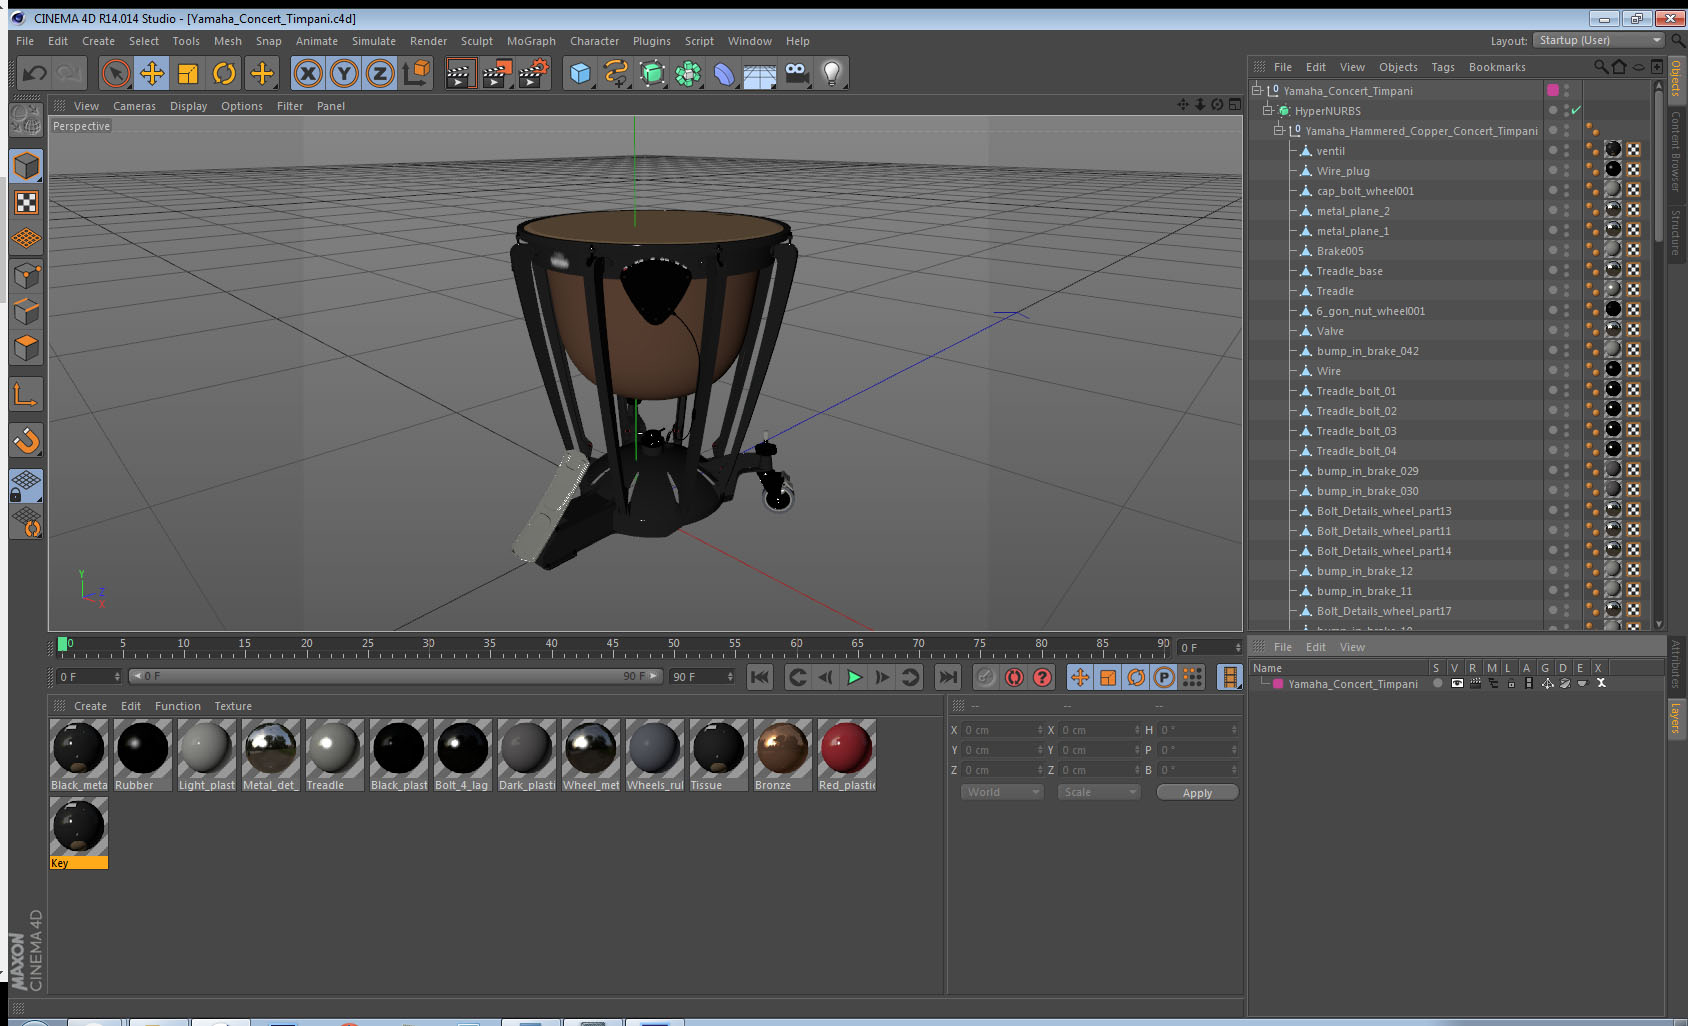The height and width of the screenshot is (1026, 1688).
Task: Toggle Position keyframe recording
Action: pyautogui.click(x=1080, y=677)
